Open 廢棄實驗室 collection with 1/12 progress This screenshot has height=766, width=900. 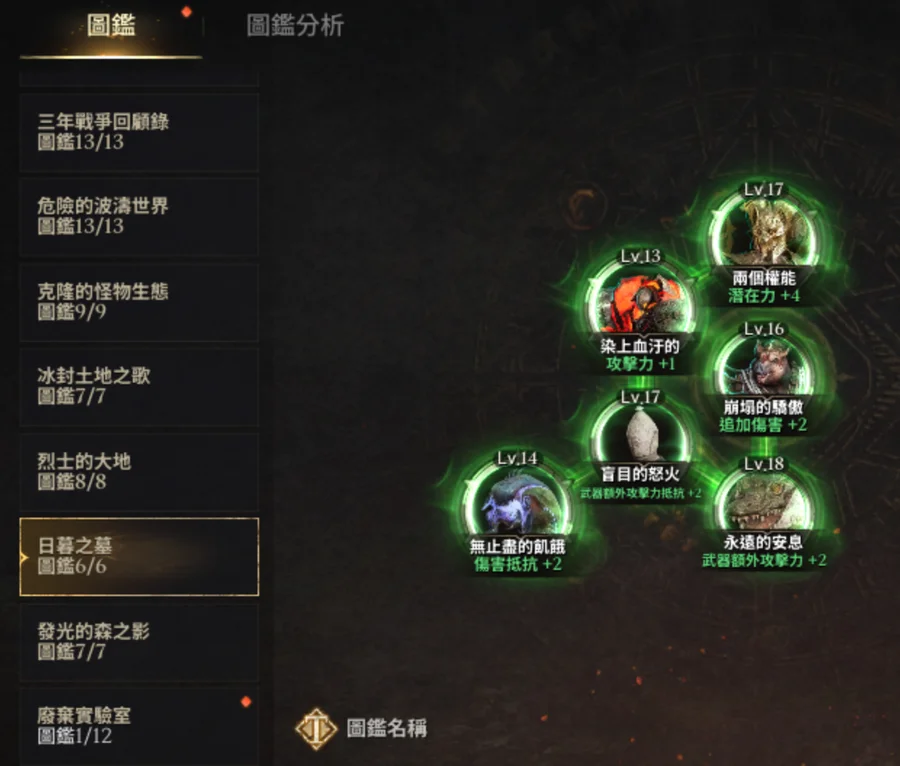[x=139, y=726]
